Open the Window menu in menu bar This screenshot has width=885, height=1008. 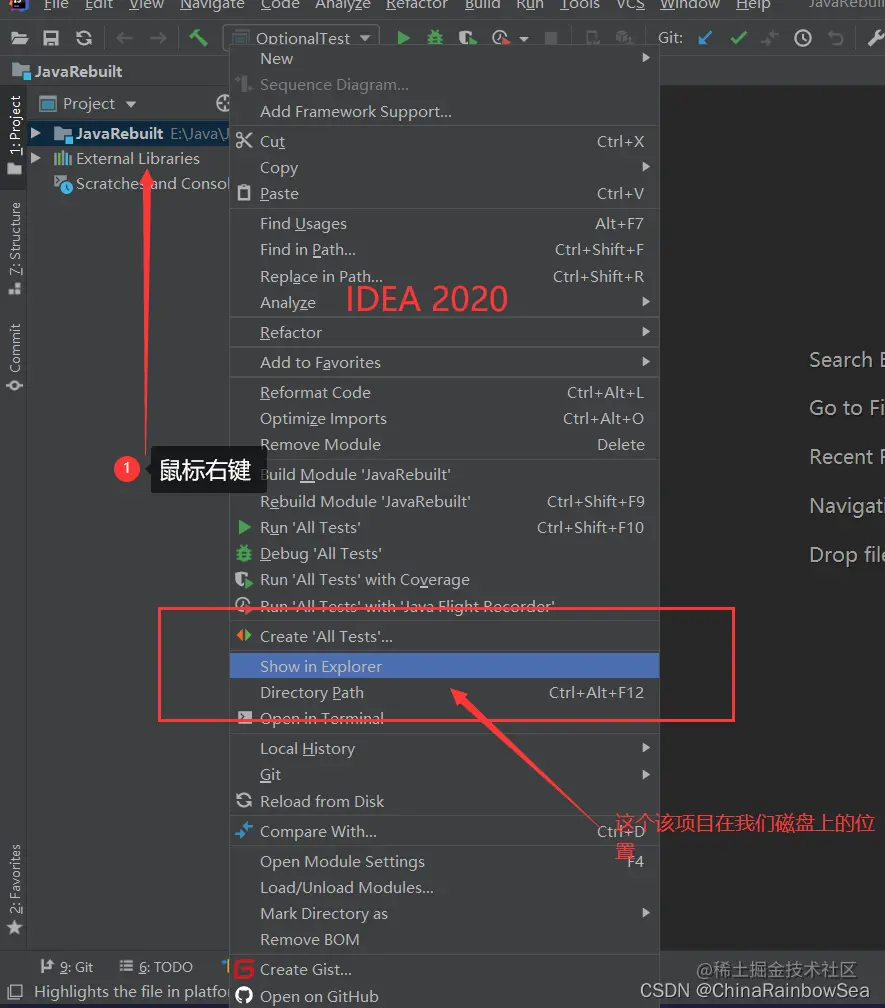(690, 5)
